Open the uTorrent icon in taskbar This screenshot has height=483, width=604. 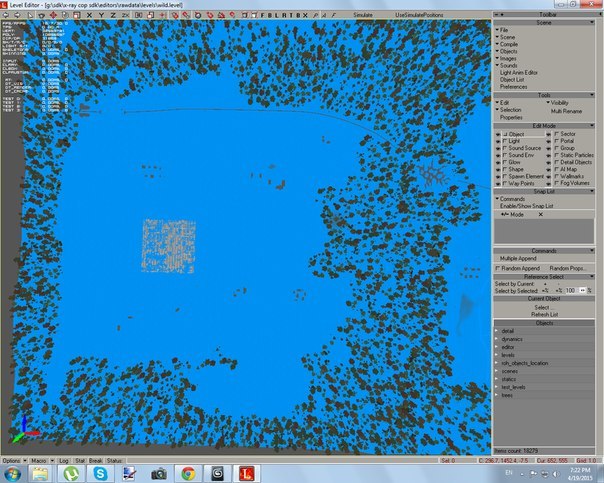[71, 473]
